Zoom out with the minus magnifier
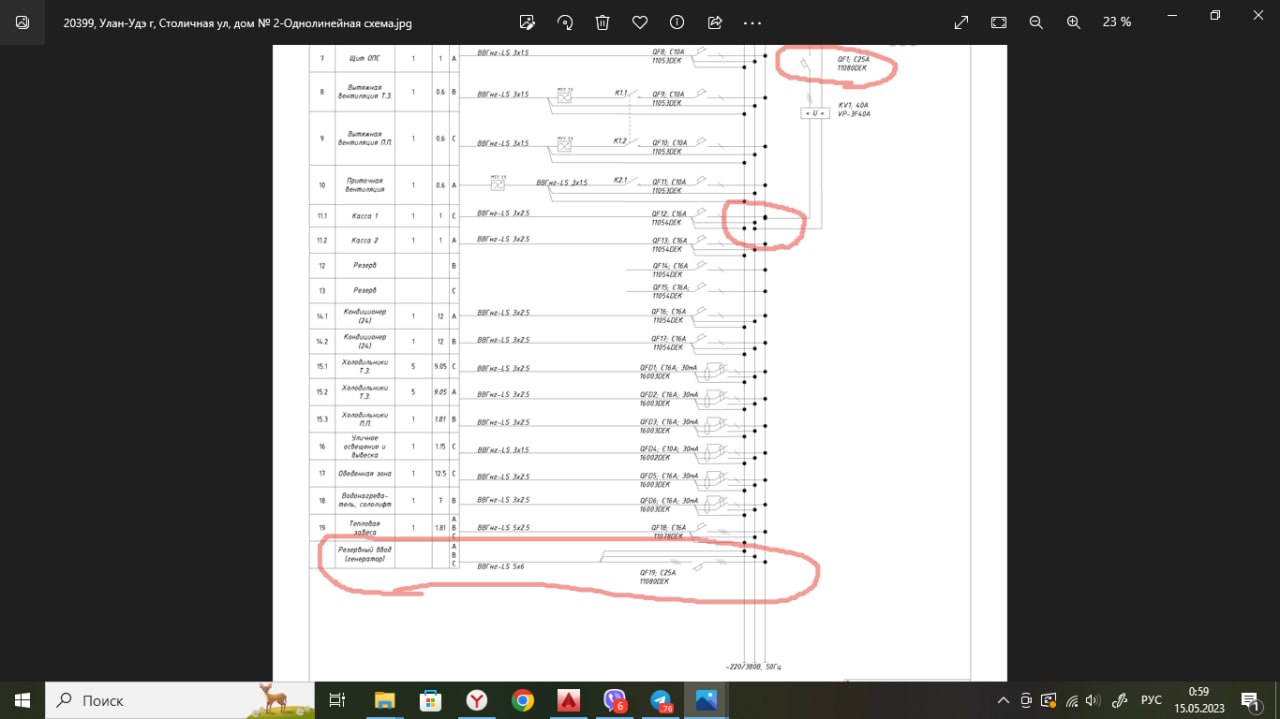This screenshot has width=1280, height=719. tap(1036, 22)
